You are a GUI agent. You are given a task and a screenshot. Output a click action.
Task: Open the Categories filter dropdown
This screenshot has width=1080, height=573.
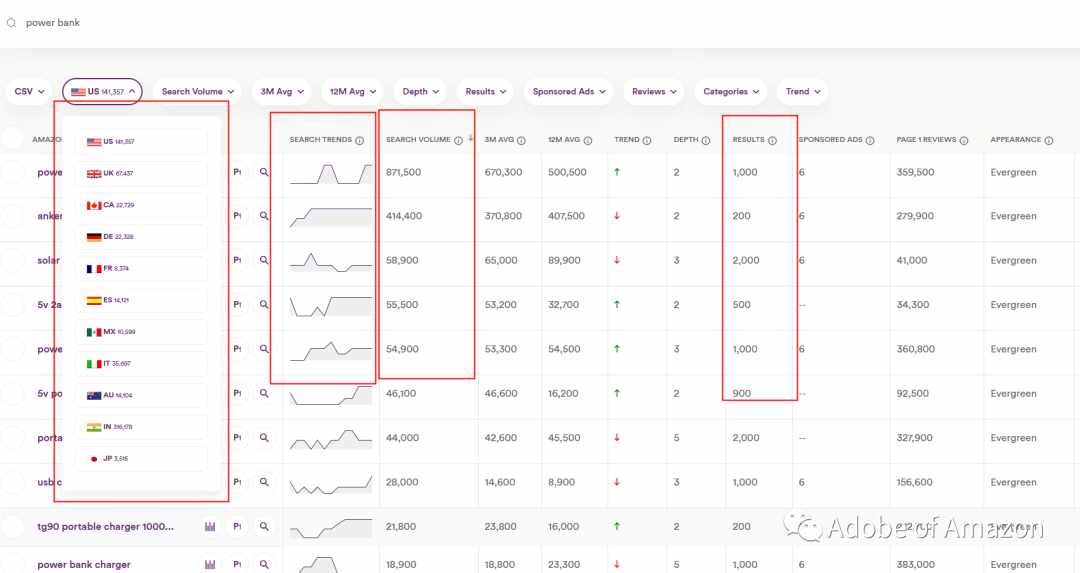730,92
